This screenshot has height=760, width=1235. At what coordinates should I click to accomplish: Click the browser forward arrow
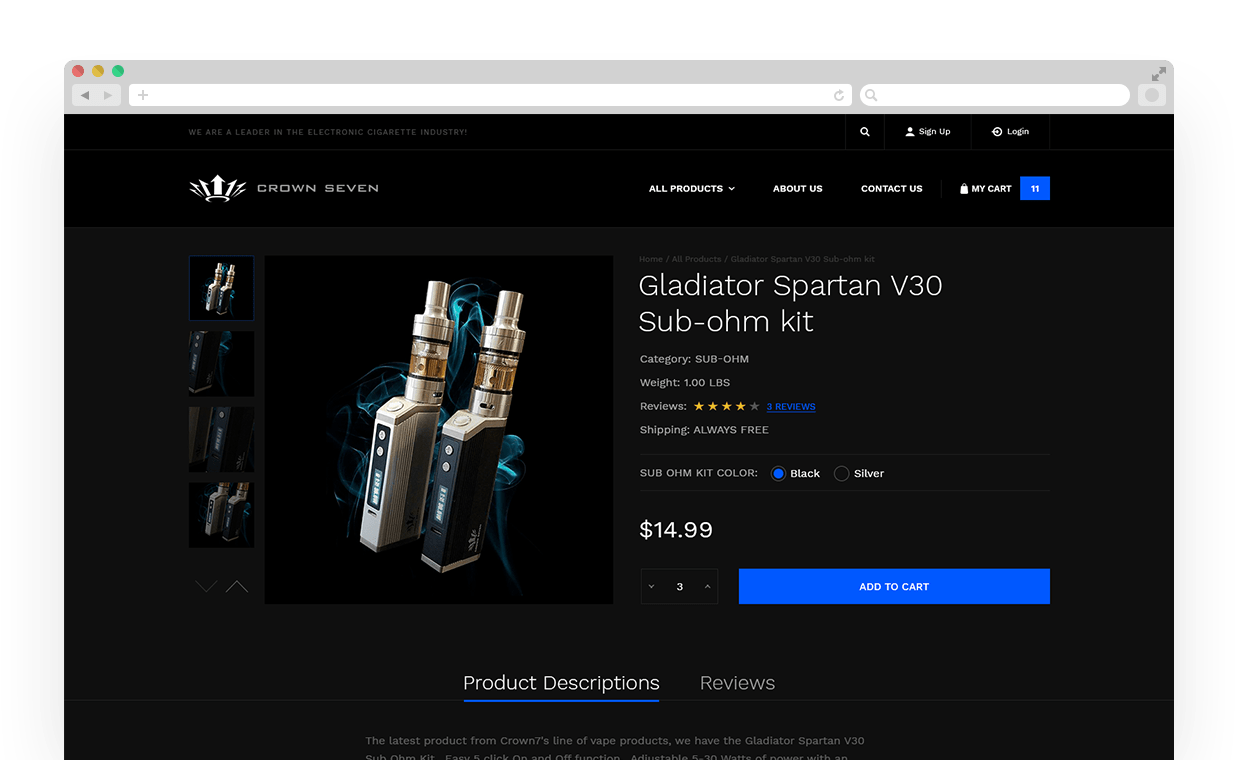(108, 95)
